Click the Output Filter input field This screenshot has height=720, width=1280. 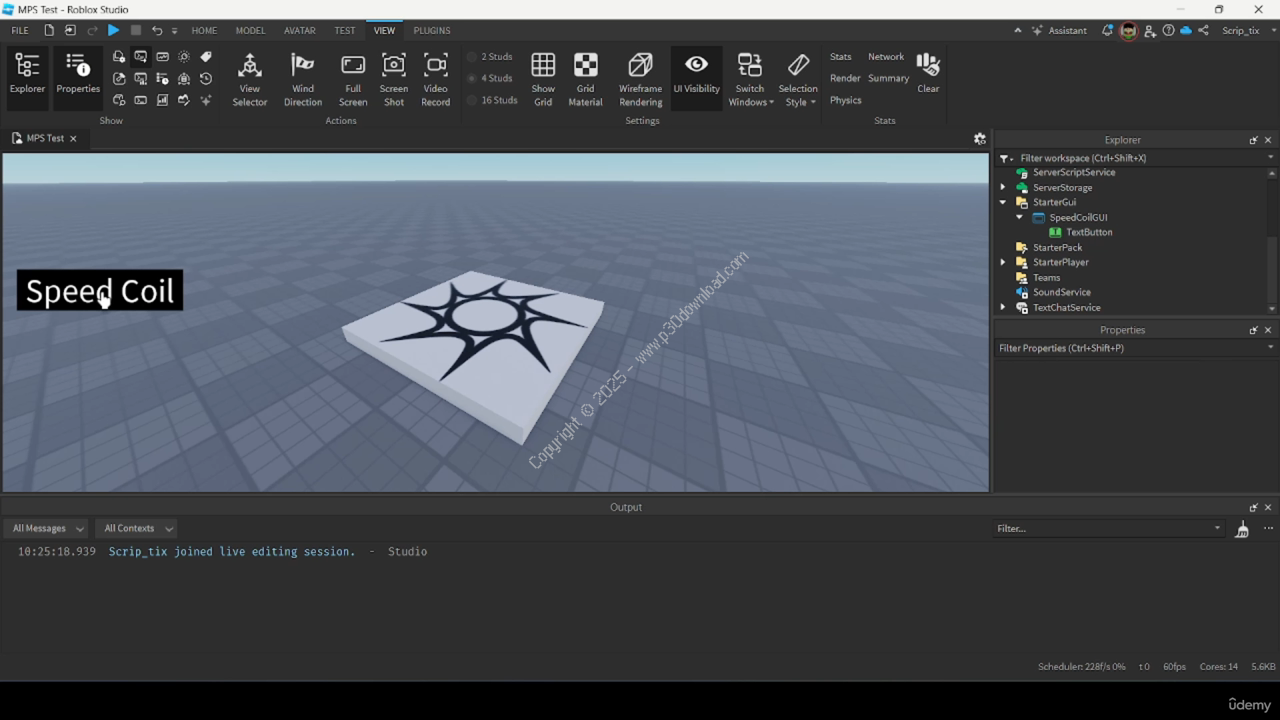(1108, 528)
